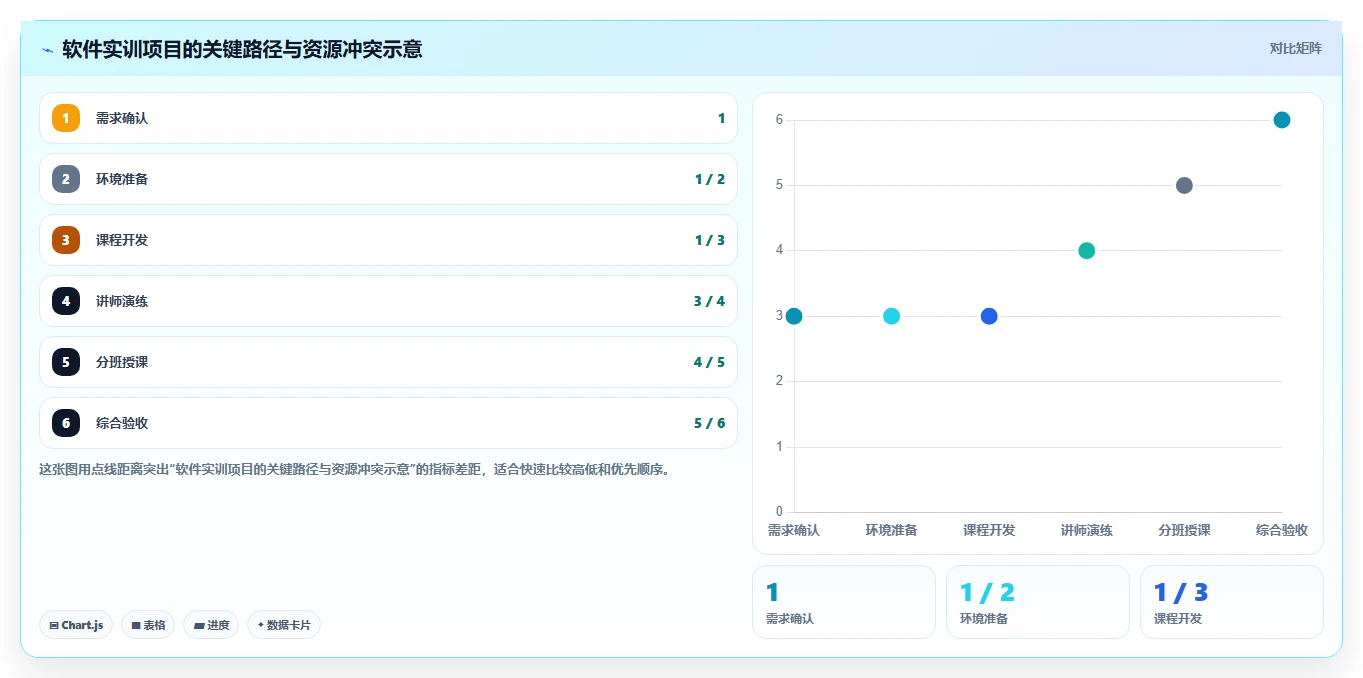Click the orange number 1 badge
Image resolution: width=1363 pixels, height=678 pixels.
pyautogui.click(x=66, y=118)
